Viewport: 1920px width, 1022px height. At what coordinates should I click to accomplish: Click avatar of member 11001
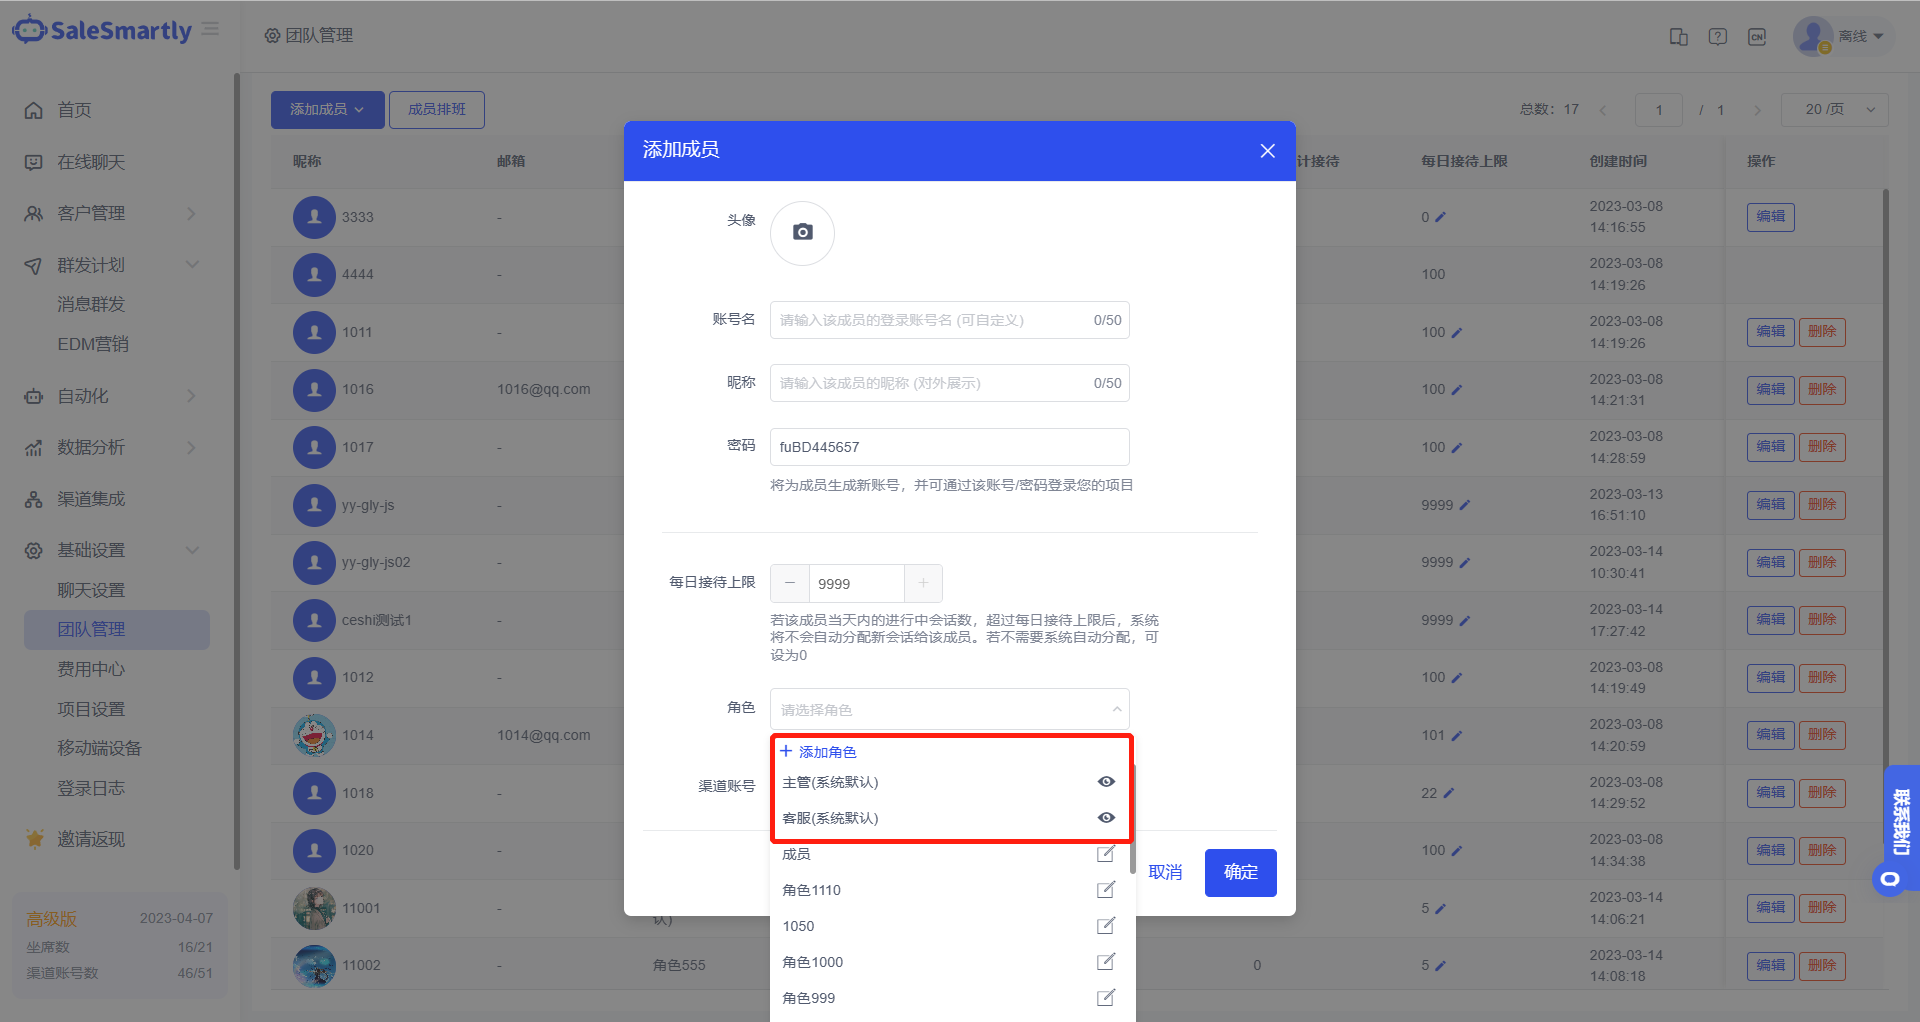[314, 908]
